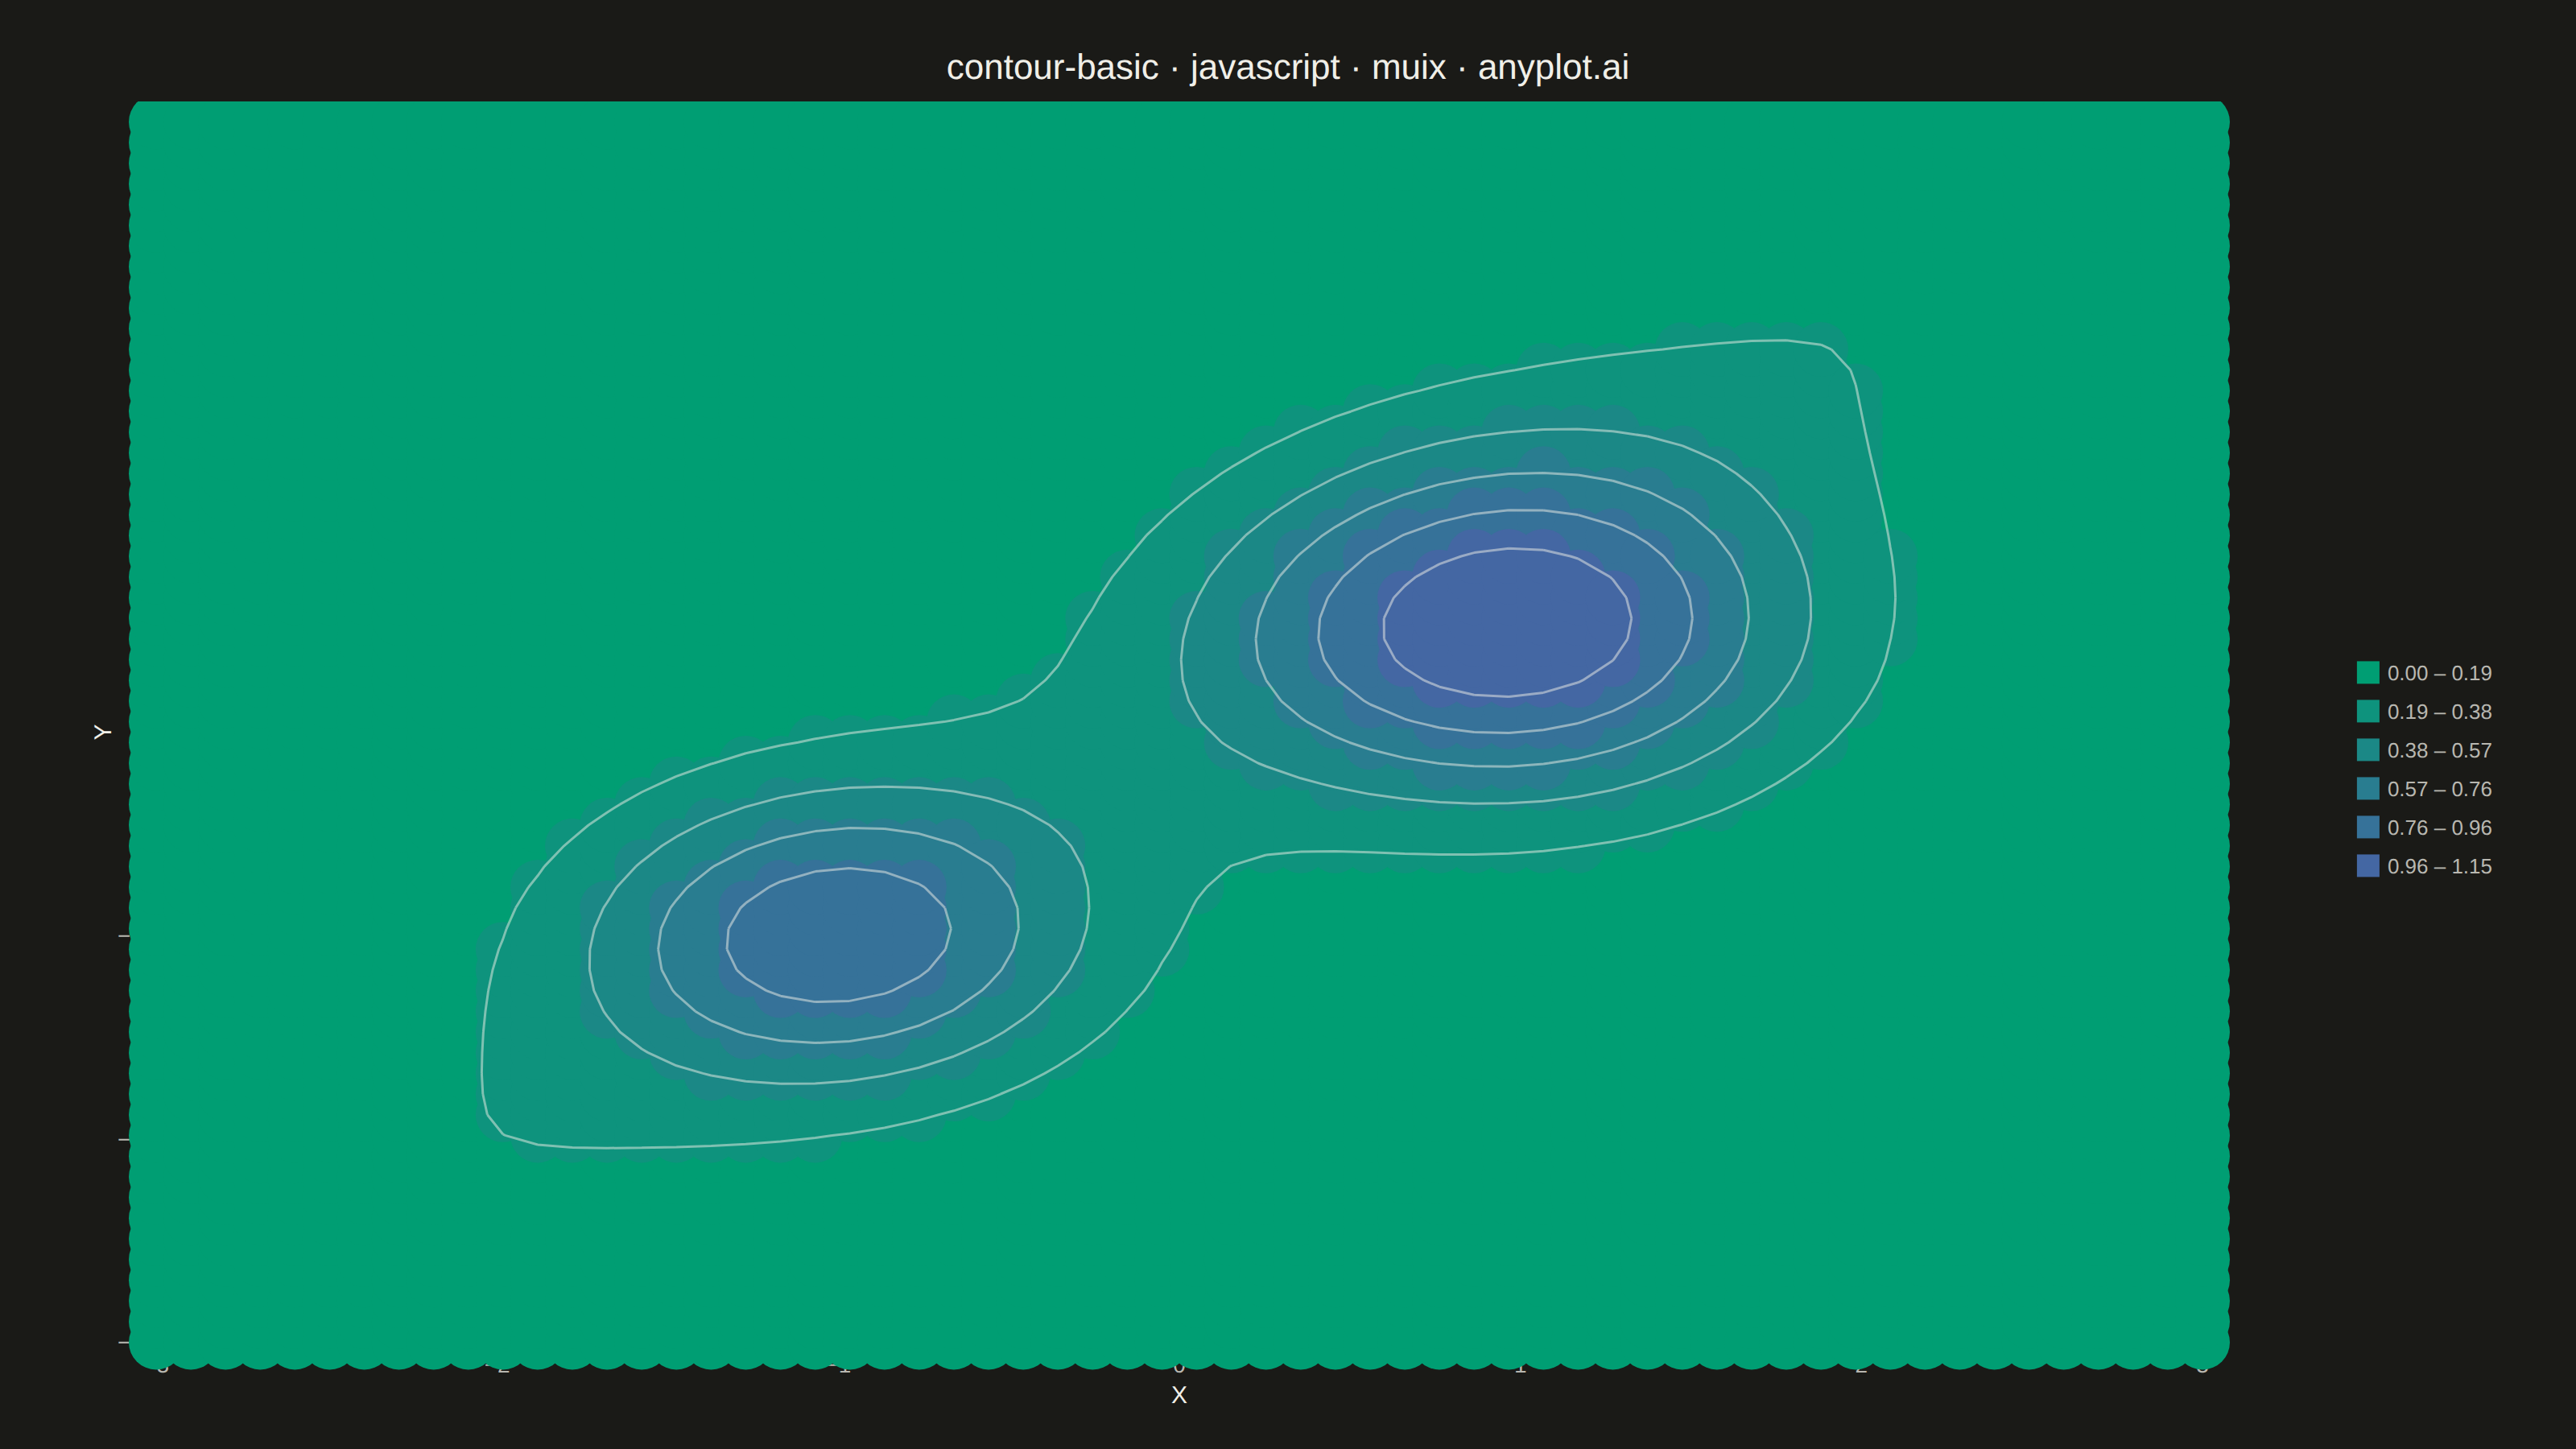Click the 0.76 – 0.96 legend color swatch
2576x1449 pixels.
click(2367, 827)
